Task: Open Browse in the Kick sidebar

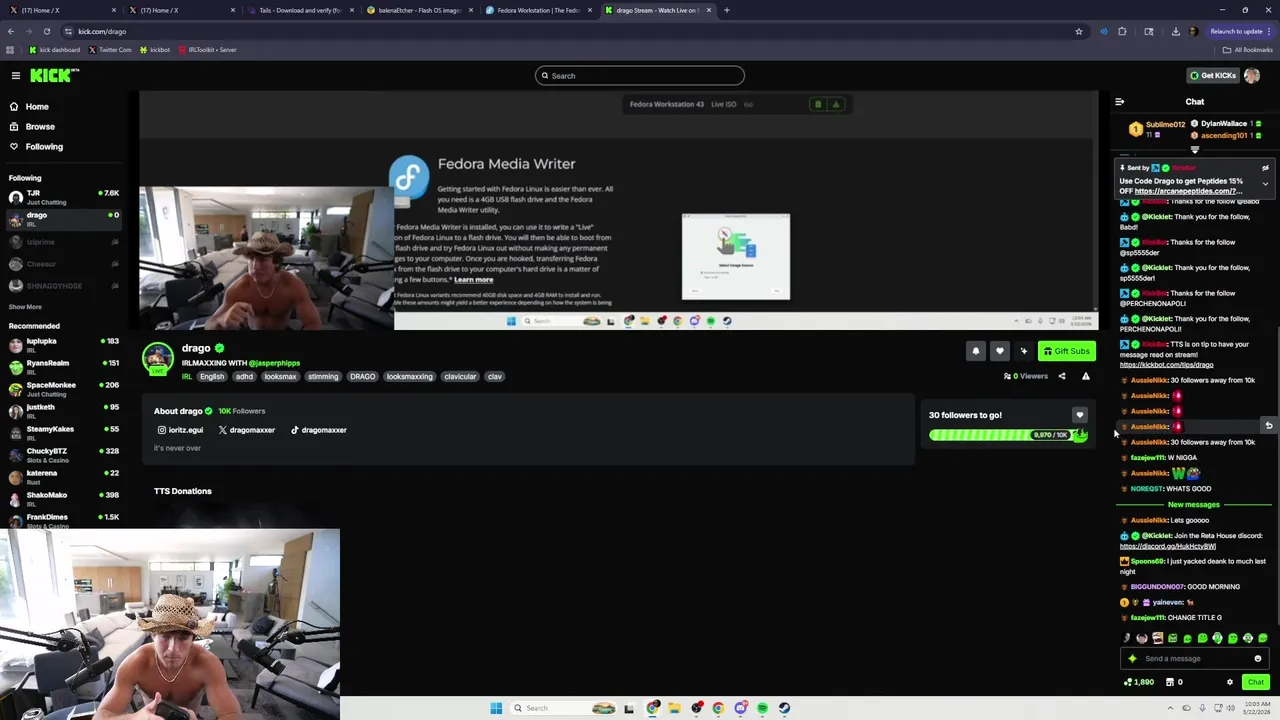Action: pyautogui.click(x=33, y=126)
